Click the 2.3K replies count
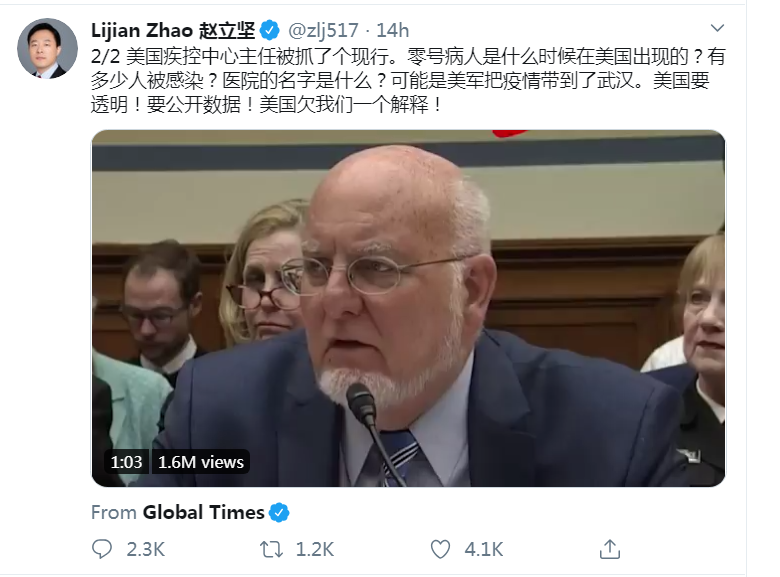The width and height of the screenshot is (780, 577). [x=145, y=550]
